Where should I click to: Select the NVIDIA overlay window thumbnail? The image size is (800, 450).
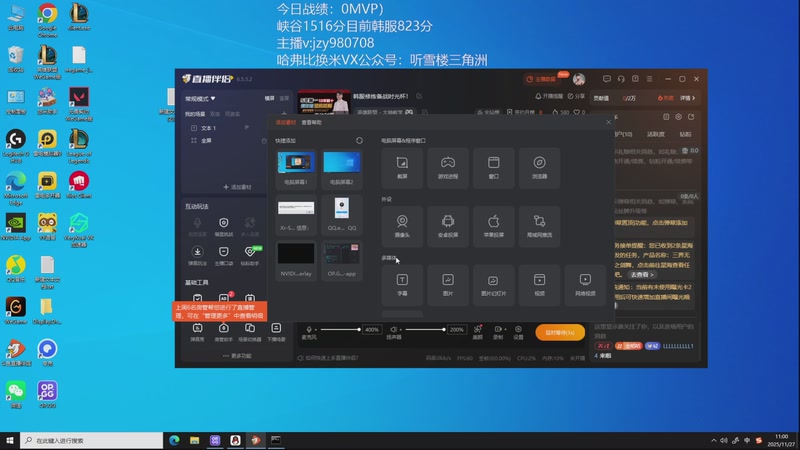pyautogui.click(x=296, y=260)
